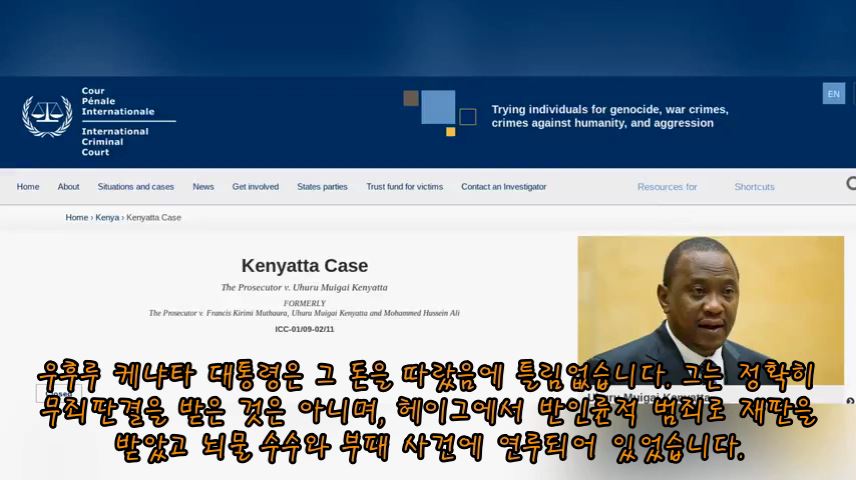This screenshot has width=856, height=480.
Task: Click the FORMERLY label text
Action: [x=305, y=303]
